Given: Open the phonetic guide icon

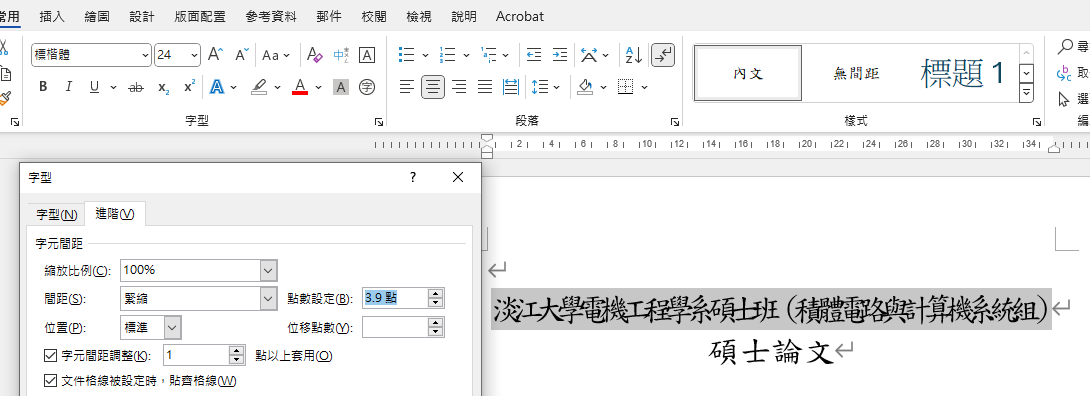Looking at the screenshot, I should pyautogui.click(x=341, y=55).
